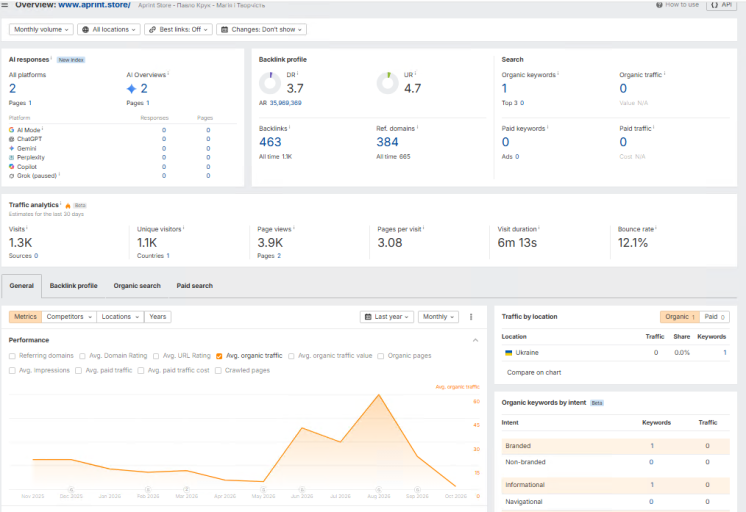Switch to the Backlink profile tab
The image size is (746, 512).
73,286
